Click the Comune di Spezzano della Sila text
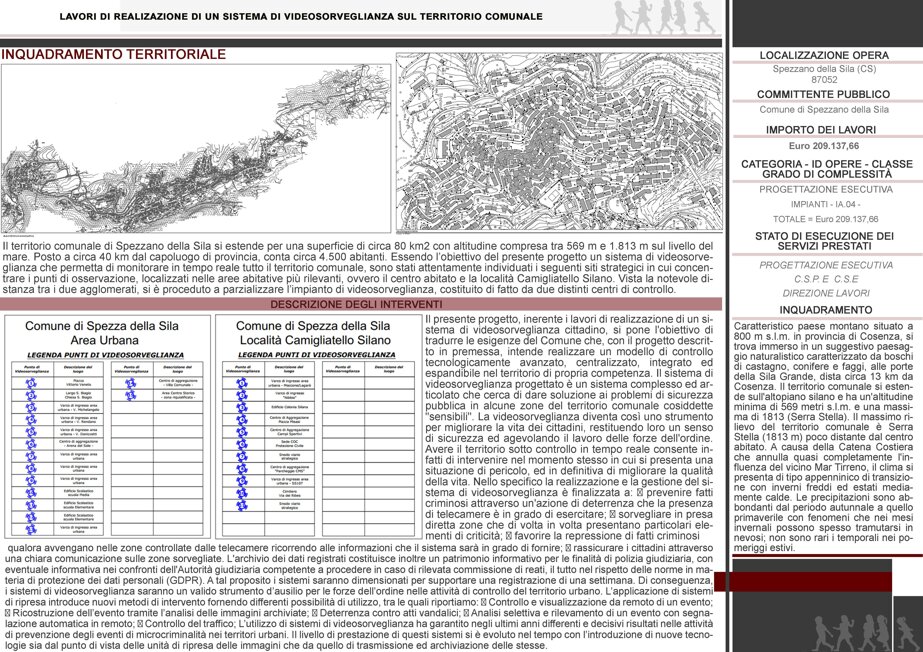Image resolution: width=923 pixels, height=652 pixels. (824, 109)
